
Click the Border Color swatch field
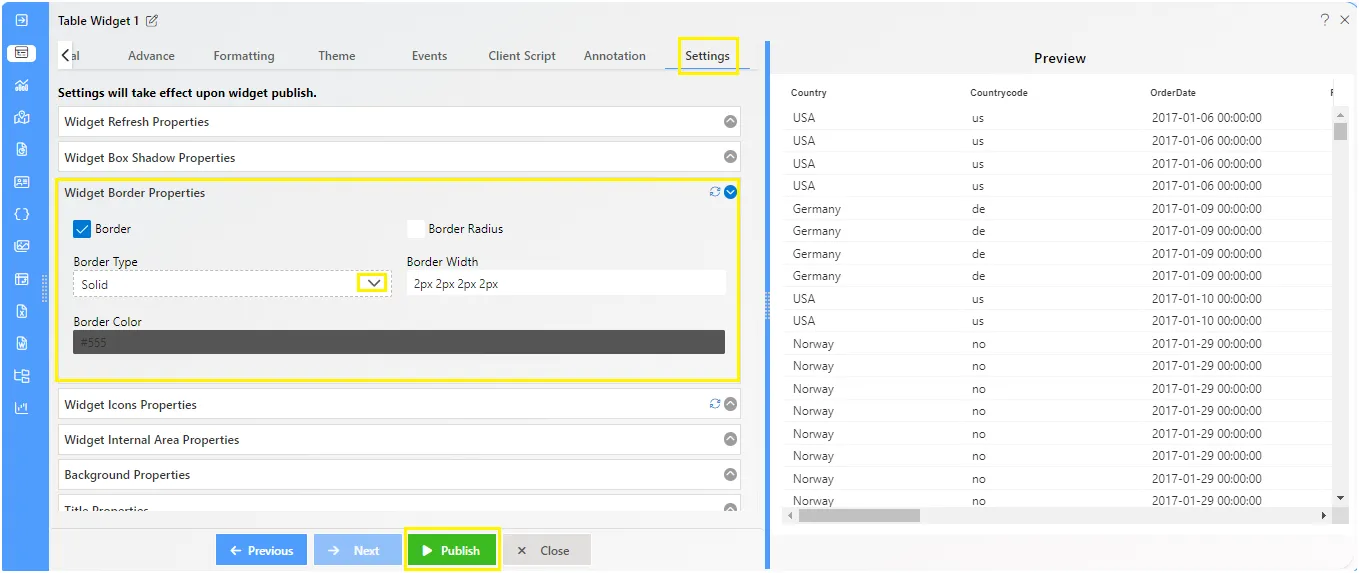[x=399, y=342]
